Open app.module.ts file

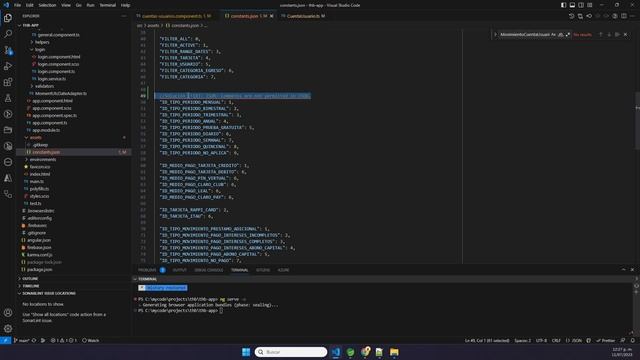pos(46,130)
